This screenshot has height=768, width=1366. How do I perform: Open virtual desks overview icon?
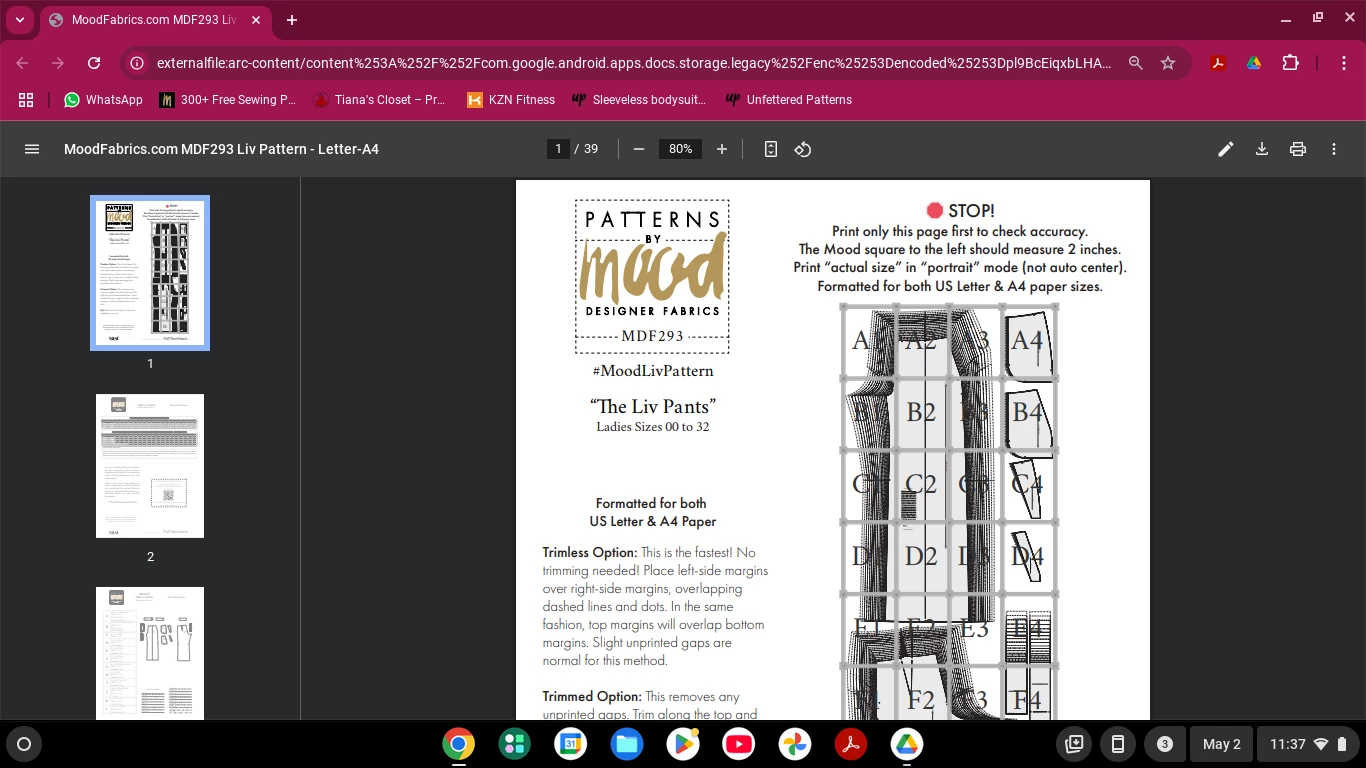[x=1075, y=744]
